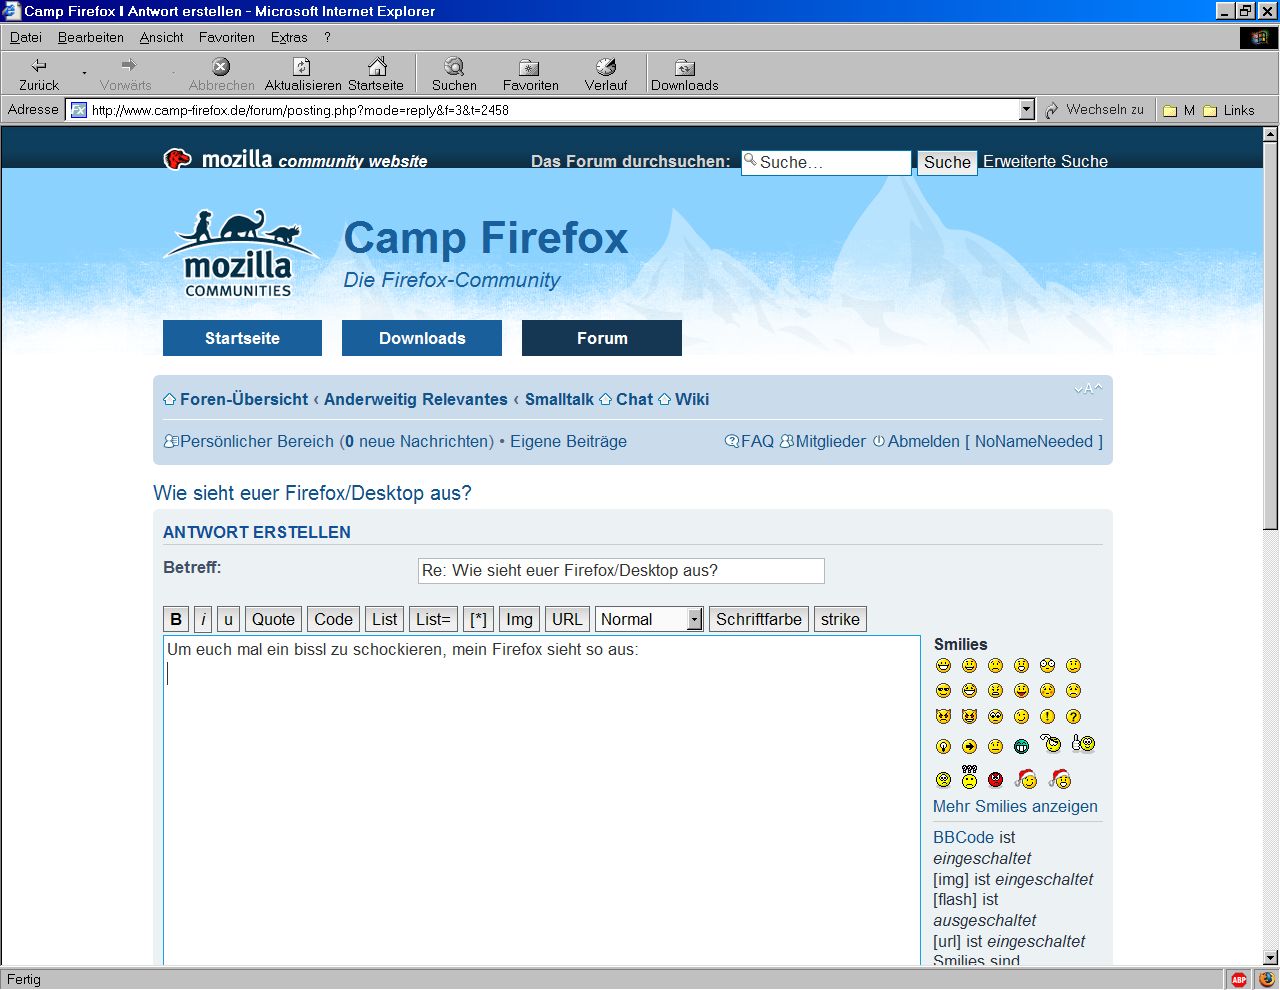This screenshot has width=1280, height=990.
Task: Click the forum search input field
Action: tap(826, 162)
